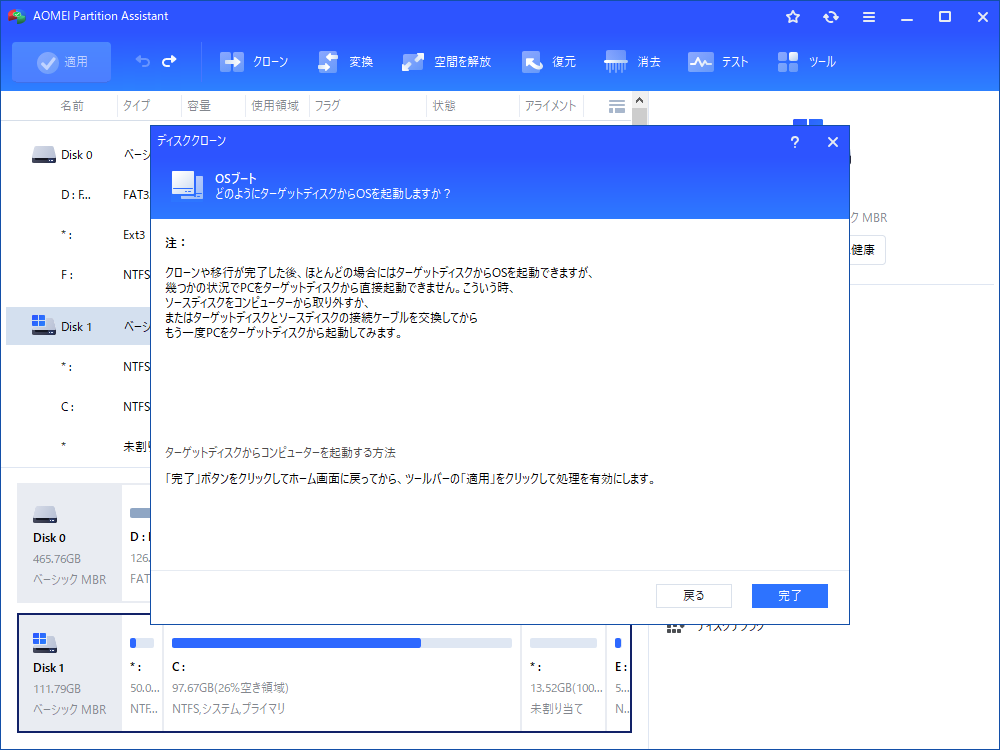
Task: Click the star favorite icon in the title bar
Action: click(793, 17)
